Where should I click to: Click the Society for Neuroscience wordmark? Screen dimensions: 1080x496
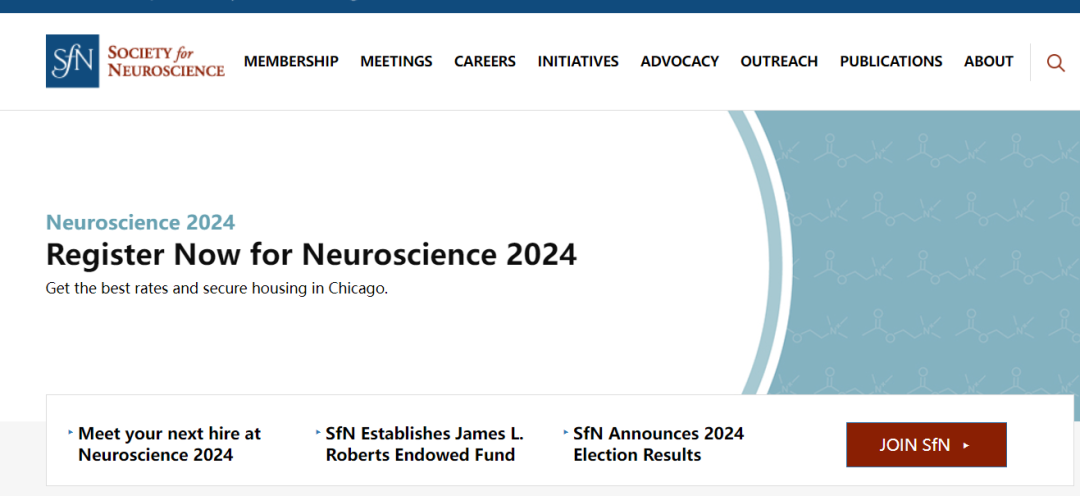tap(166, 61)
